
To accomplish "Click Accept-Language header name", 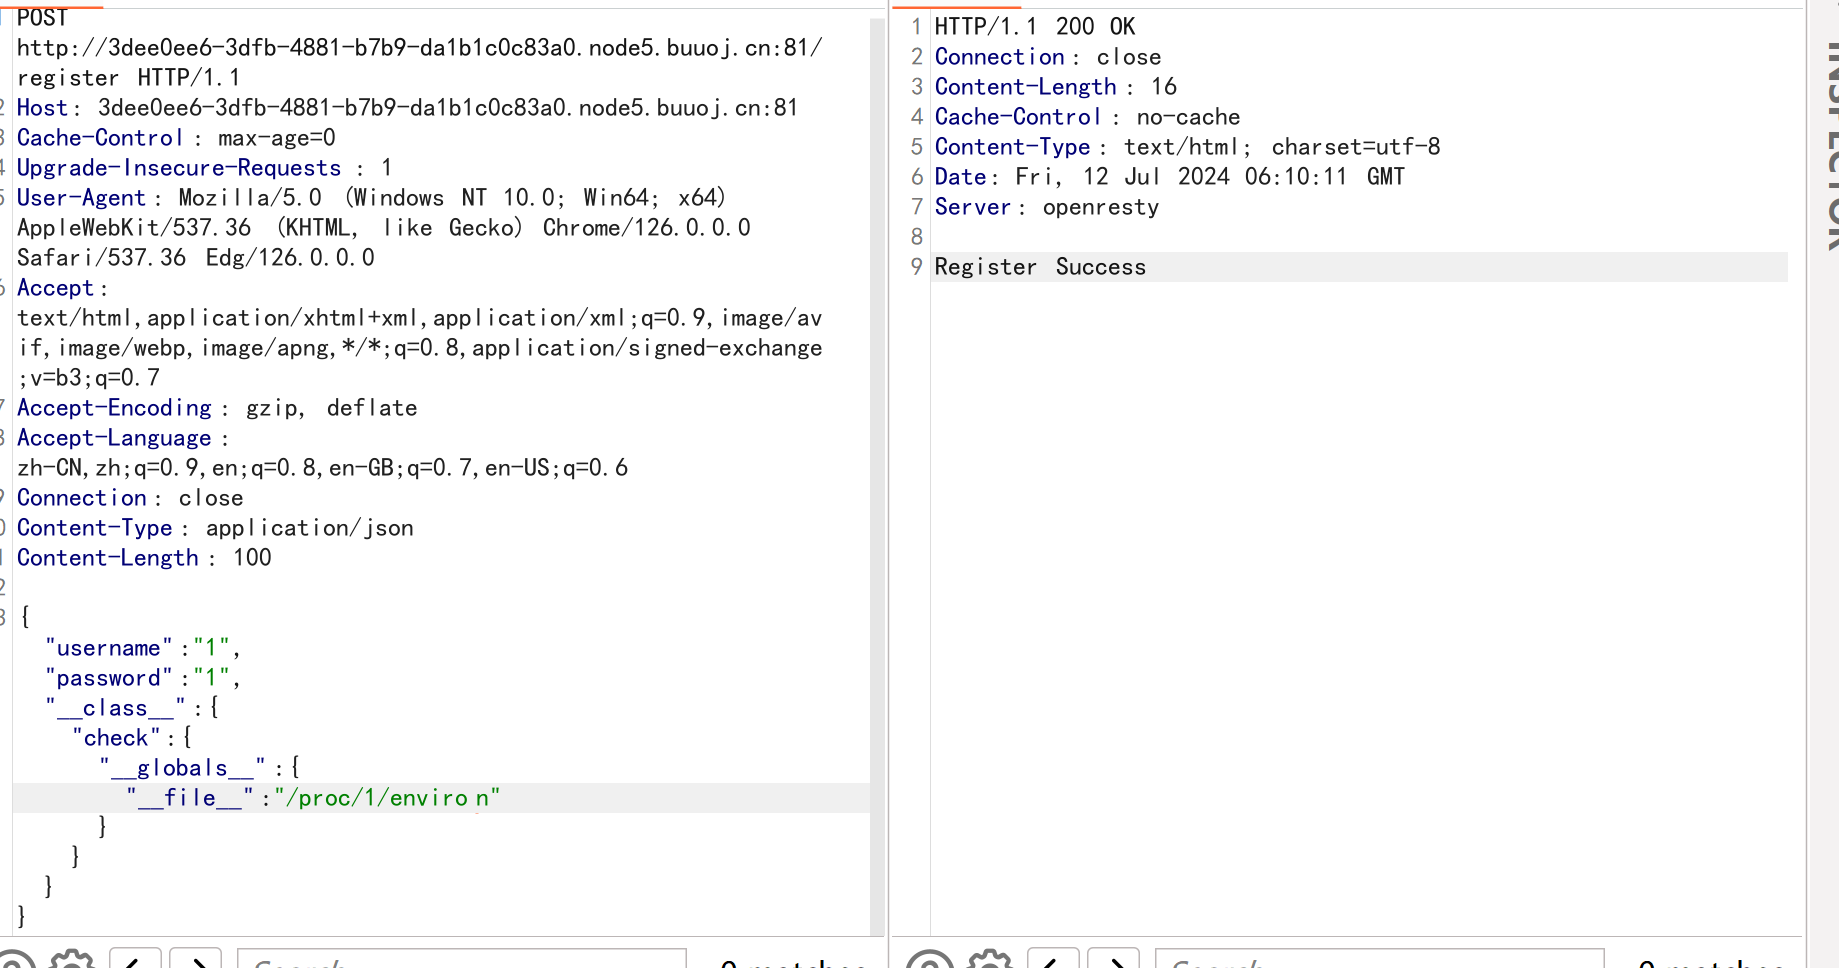I will pos(114,438).
